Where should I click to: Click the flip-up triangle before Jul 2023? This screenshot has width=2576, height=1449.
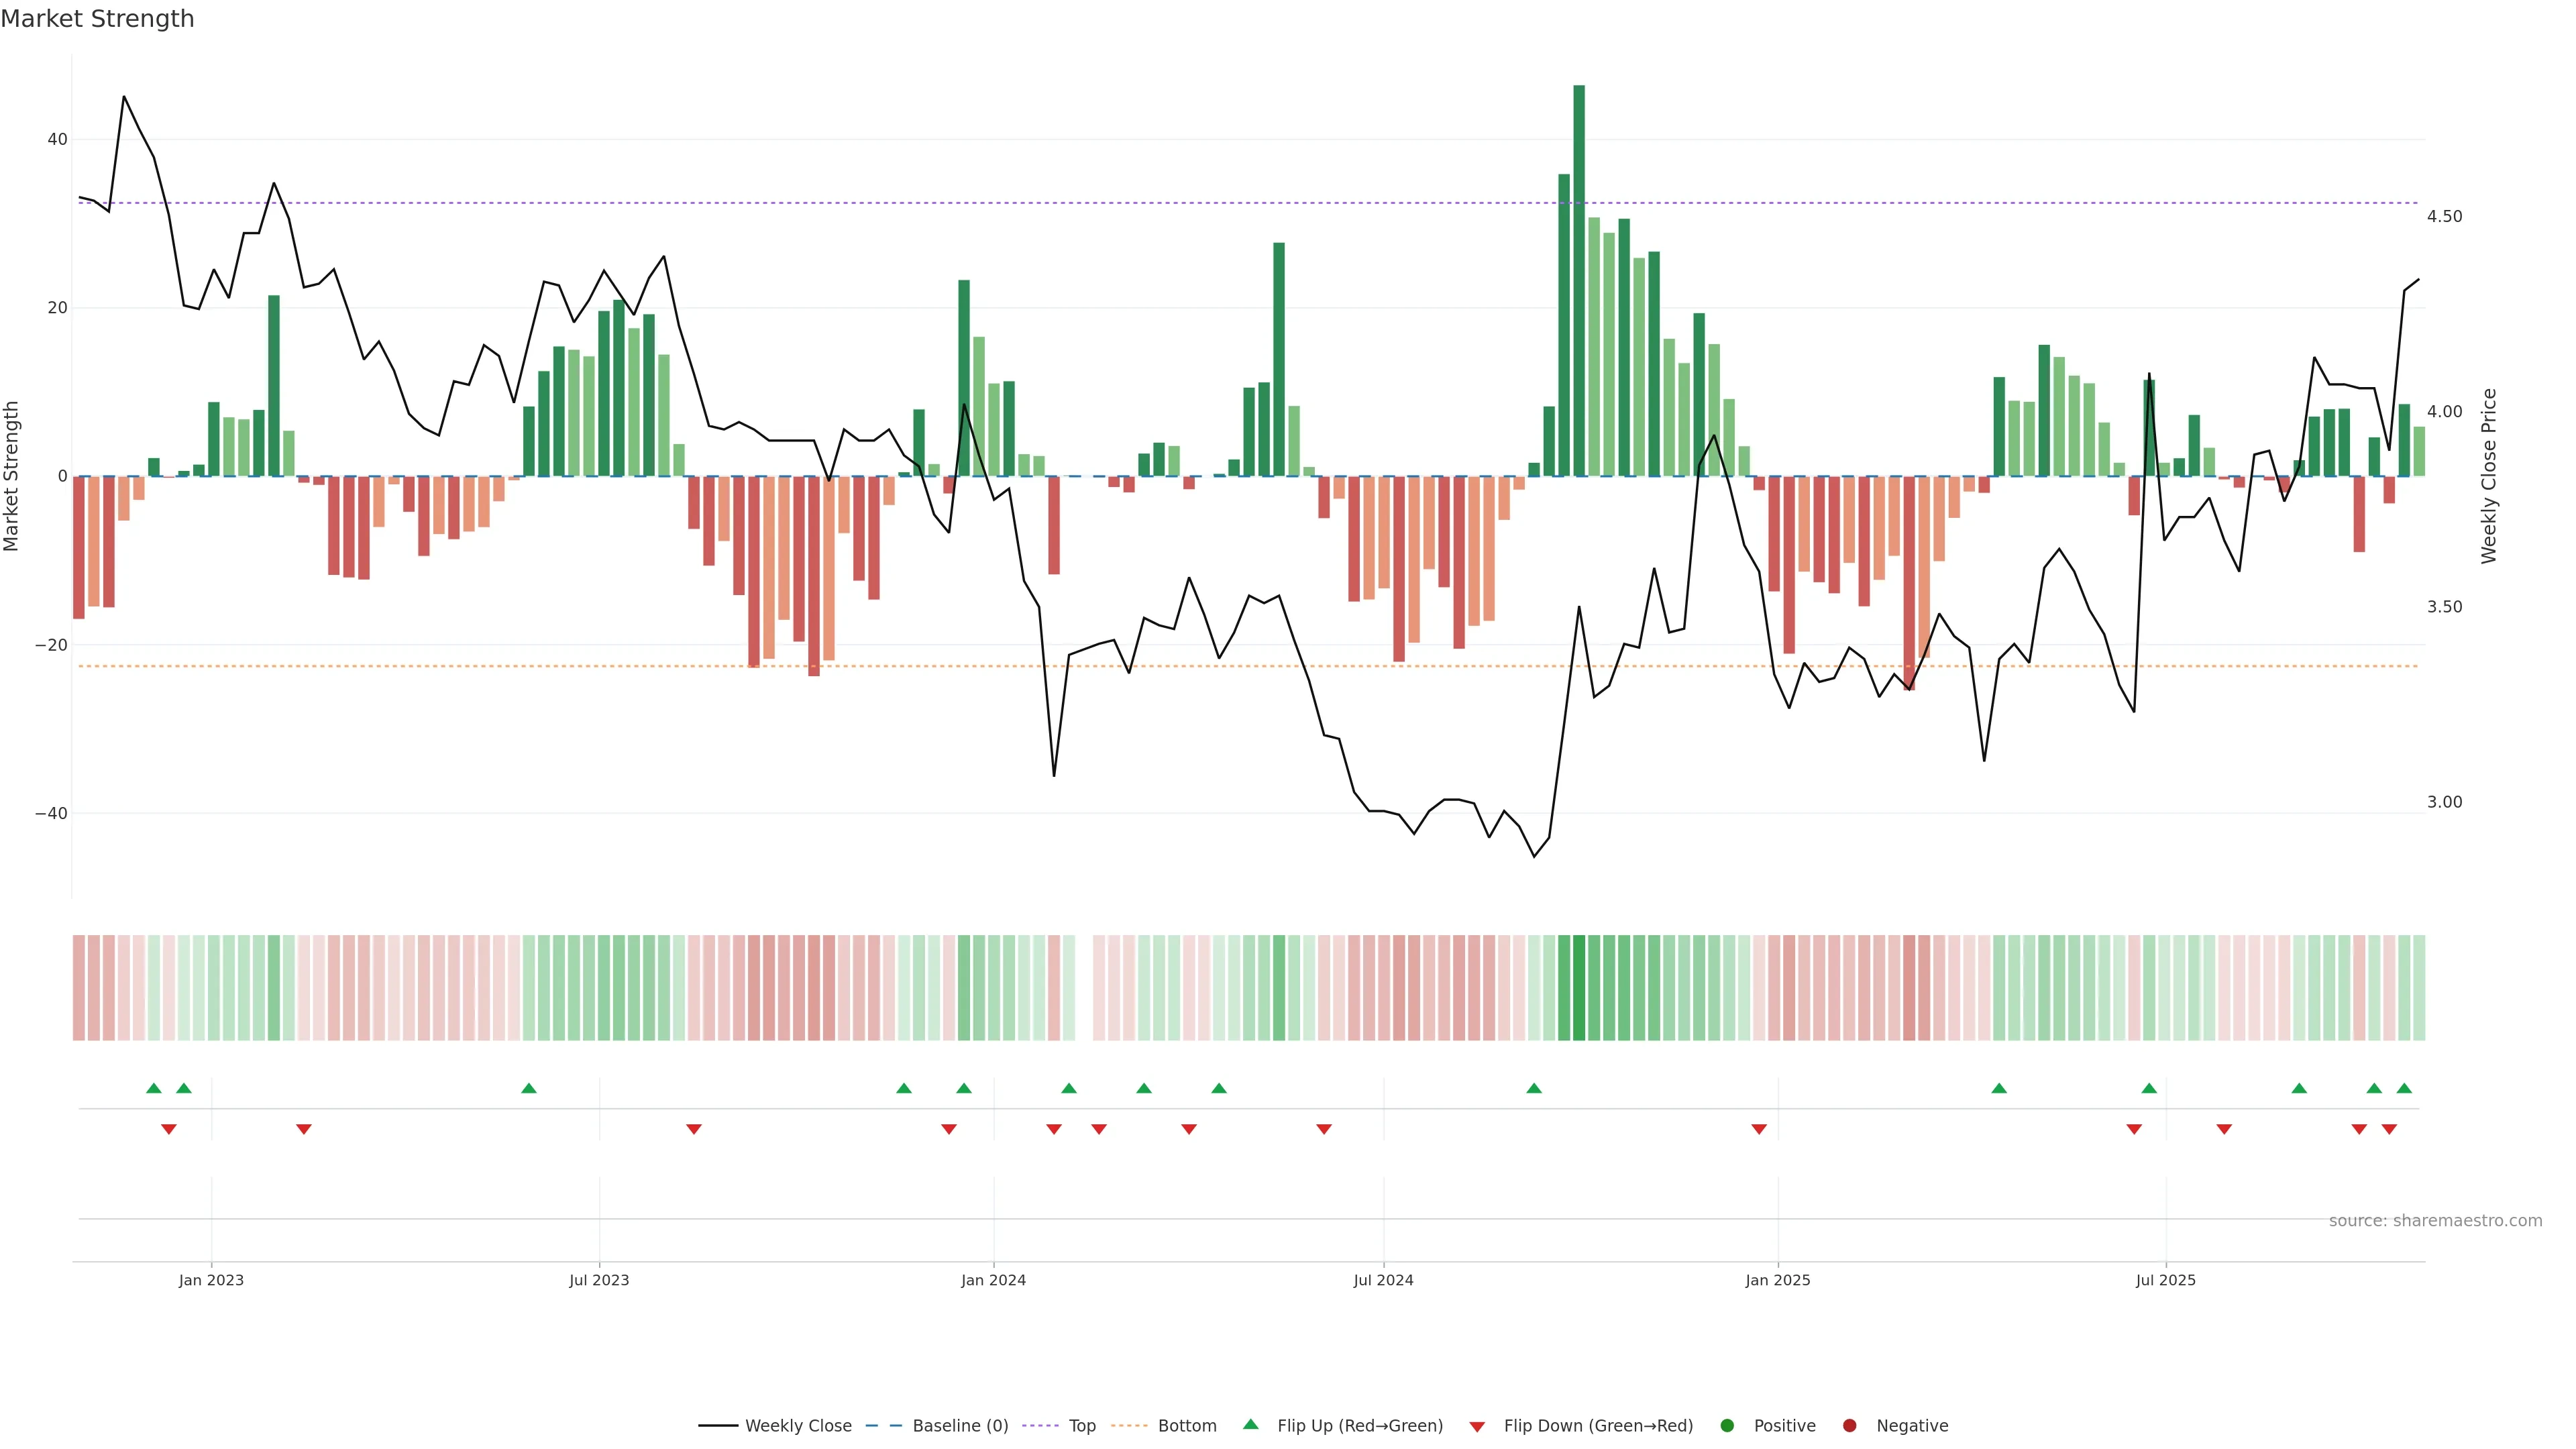coord(529,1088)
